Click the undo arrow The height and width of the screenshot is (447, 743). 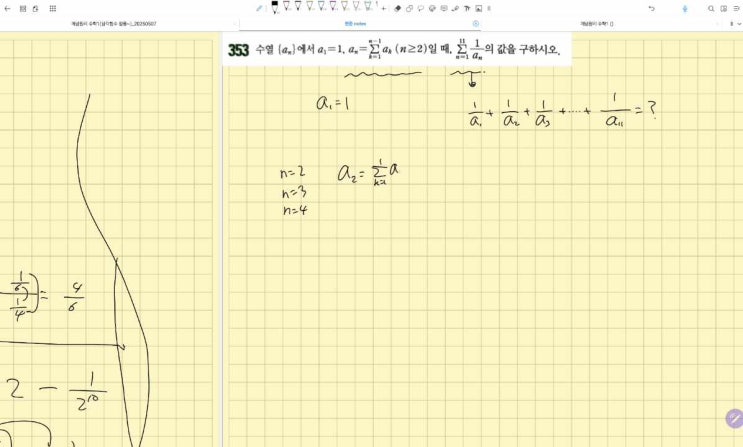pos(651,8)
